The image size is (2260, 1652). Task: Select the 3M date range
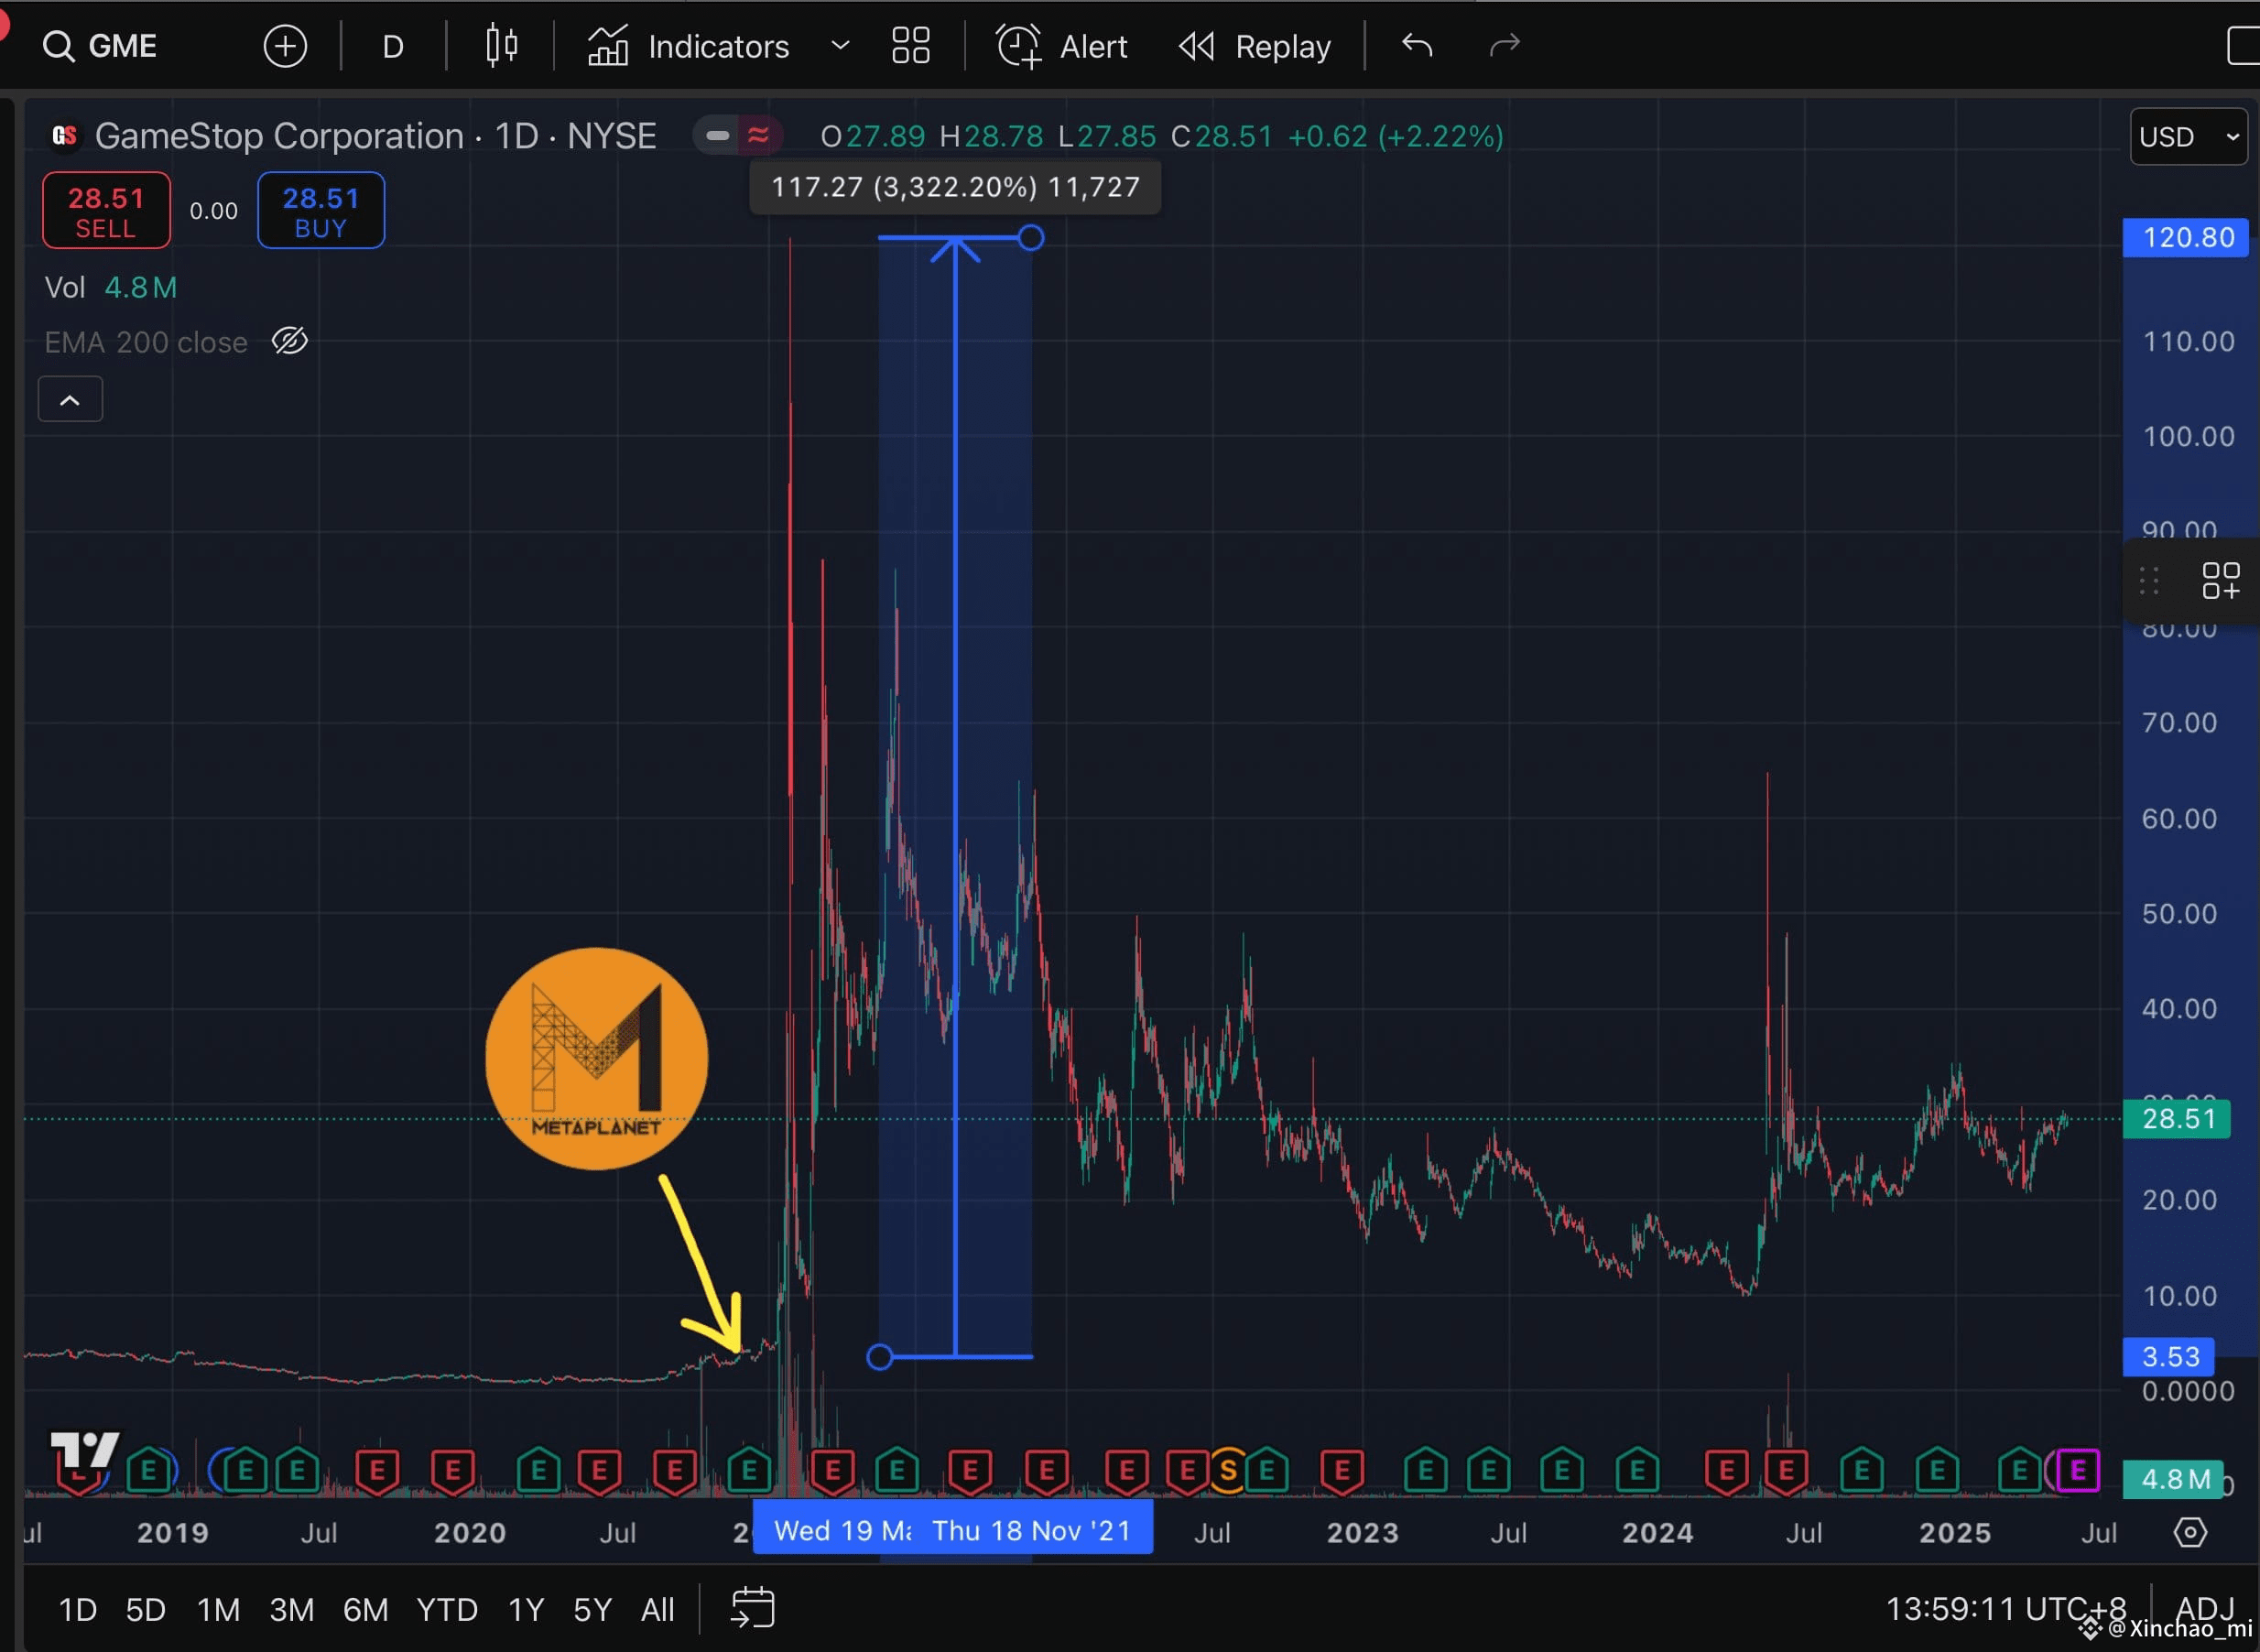[x=291, y=1609]
